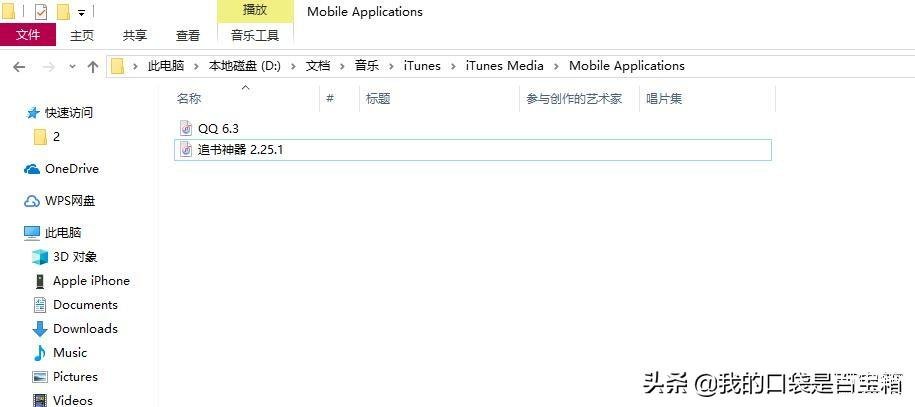This screenshot has height=407, width=915.
Task: Click the WPS网盘 cloud icon
Action: (32, 201)
